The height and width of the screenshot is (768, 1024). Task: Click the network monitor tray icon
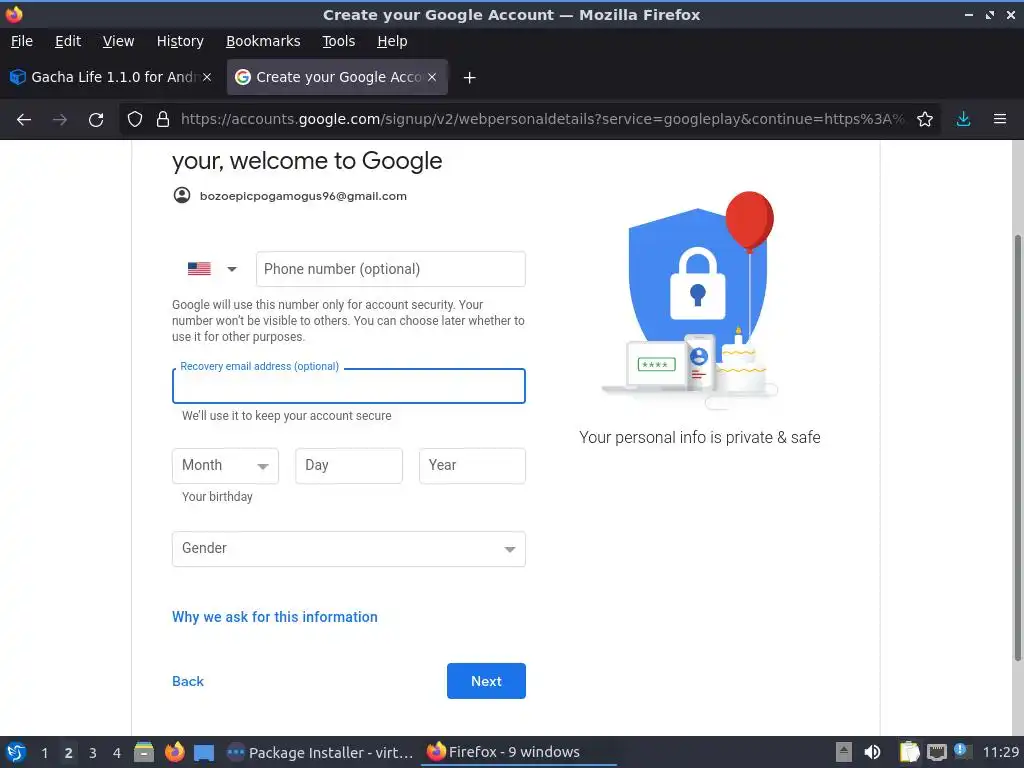click(x=937, y=753)
